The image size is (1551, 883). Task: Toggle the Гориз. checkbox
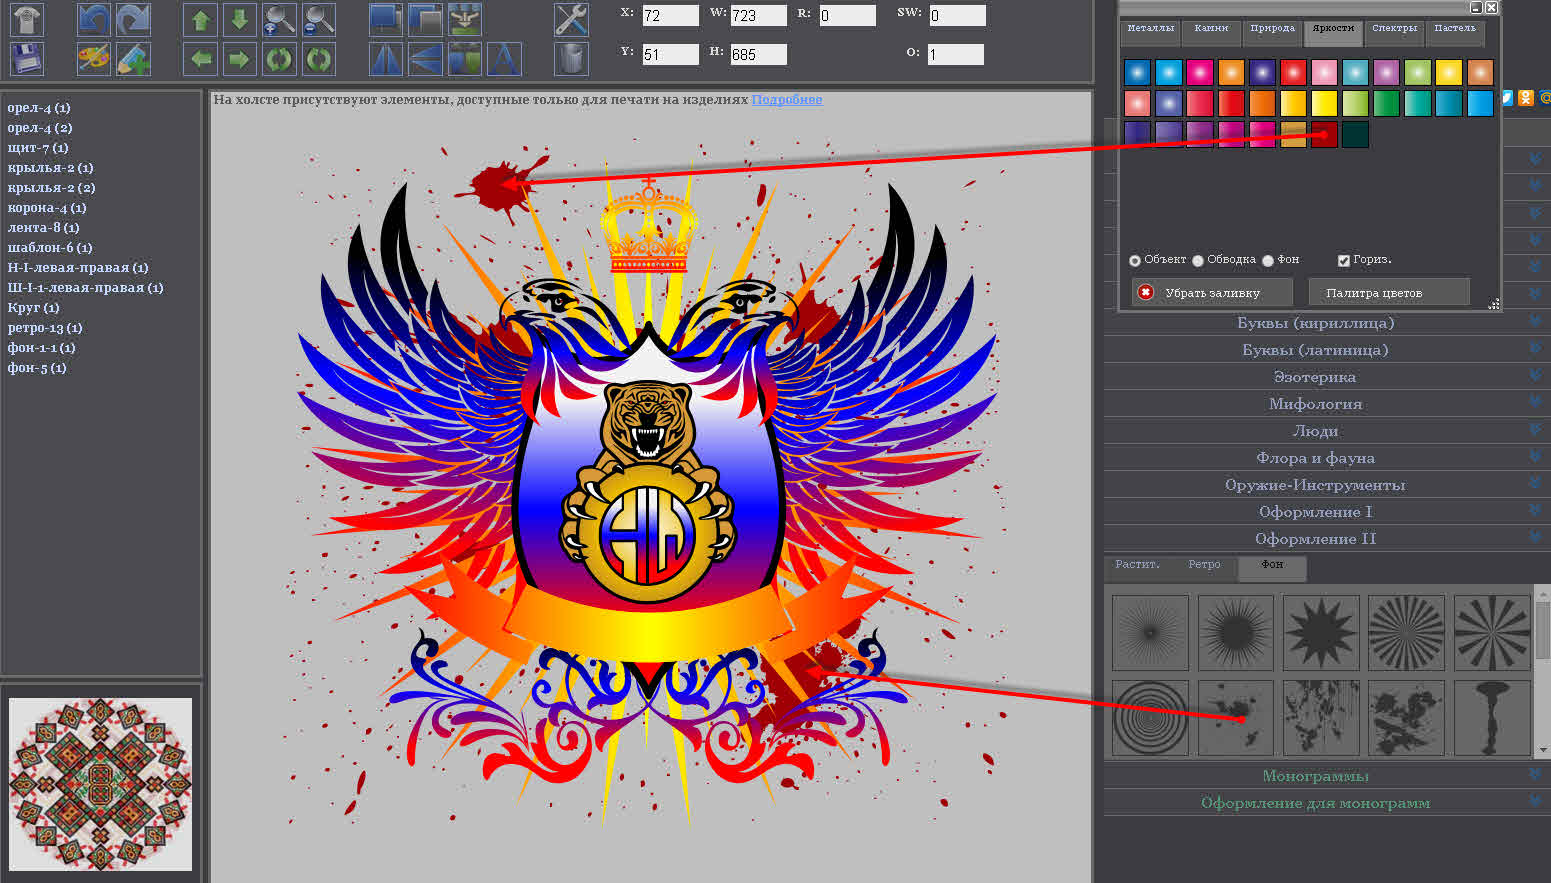click(x=1344, y=260)
